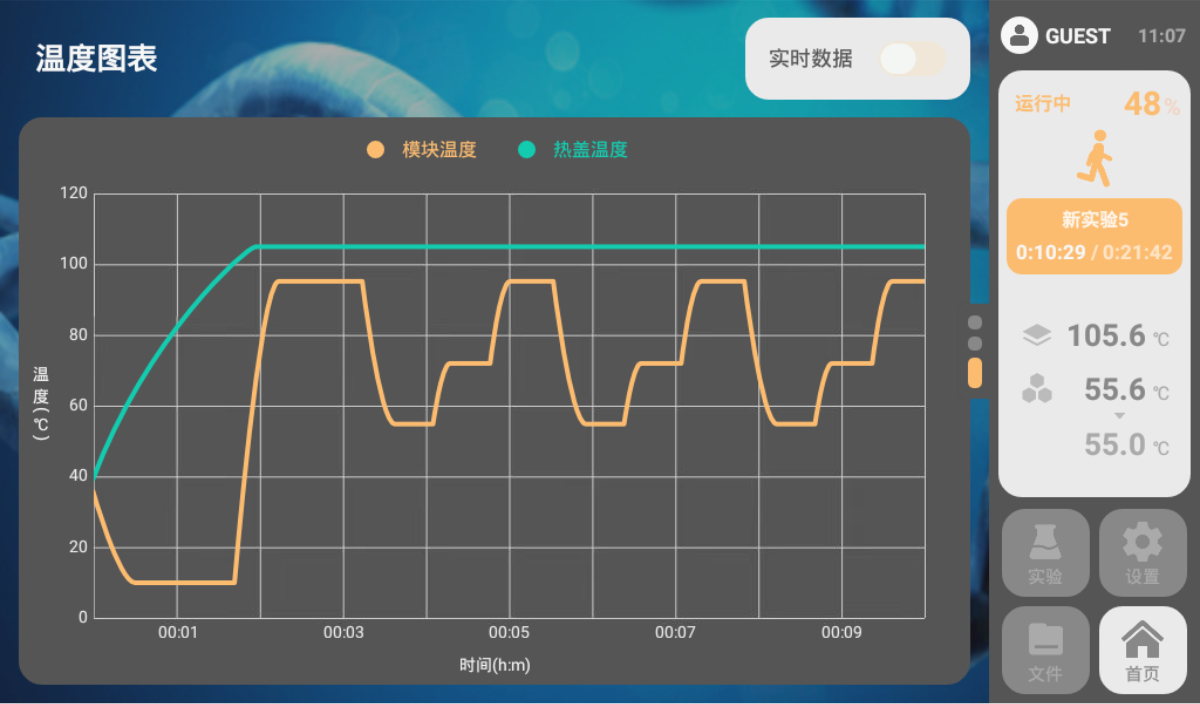The height and width of the screenshot is (704, 1200).
Task: Click the 48% progress readout
Action: pyautogui.click(x=1151, y=104)
